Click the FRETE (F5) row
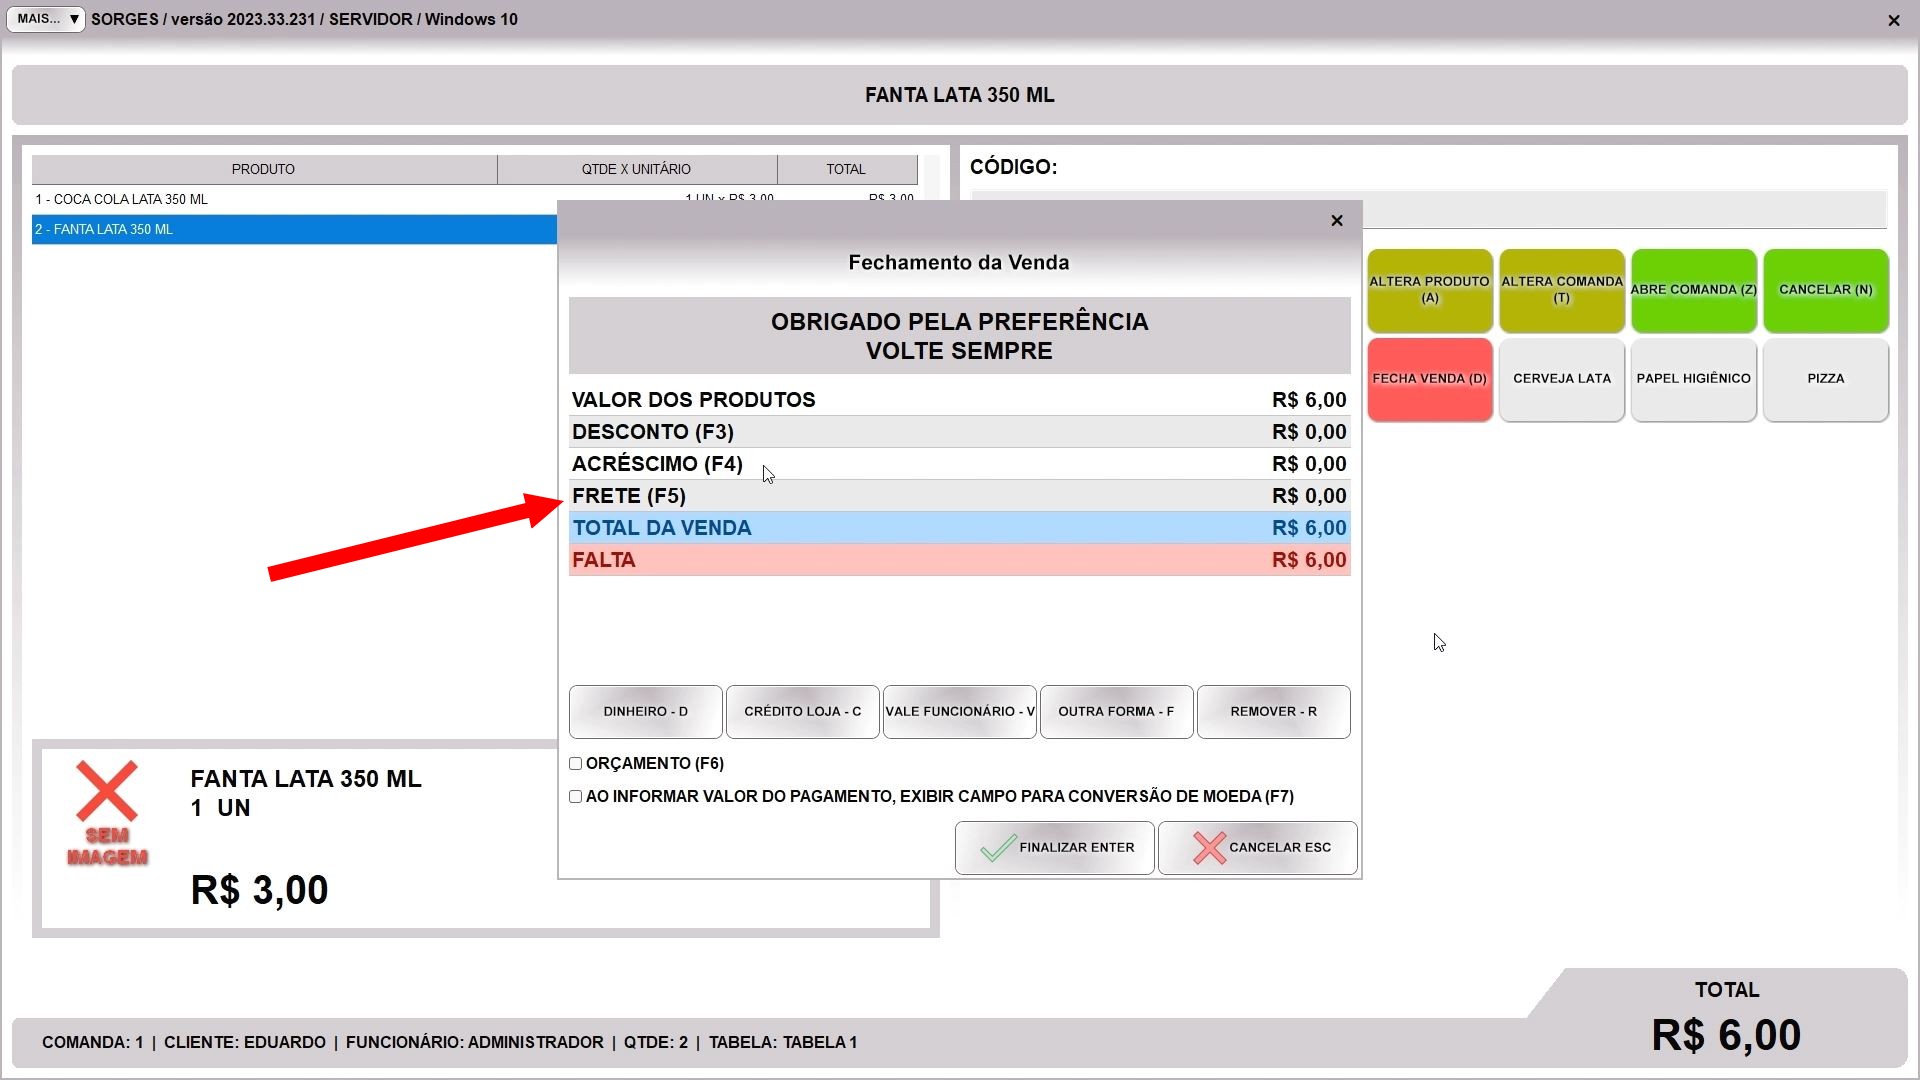Image resolution: width=1920 pixels, height=1080 pixels. click(960, 496)
